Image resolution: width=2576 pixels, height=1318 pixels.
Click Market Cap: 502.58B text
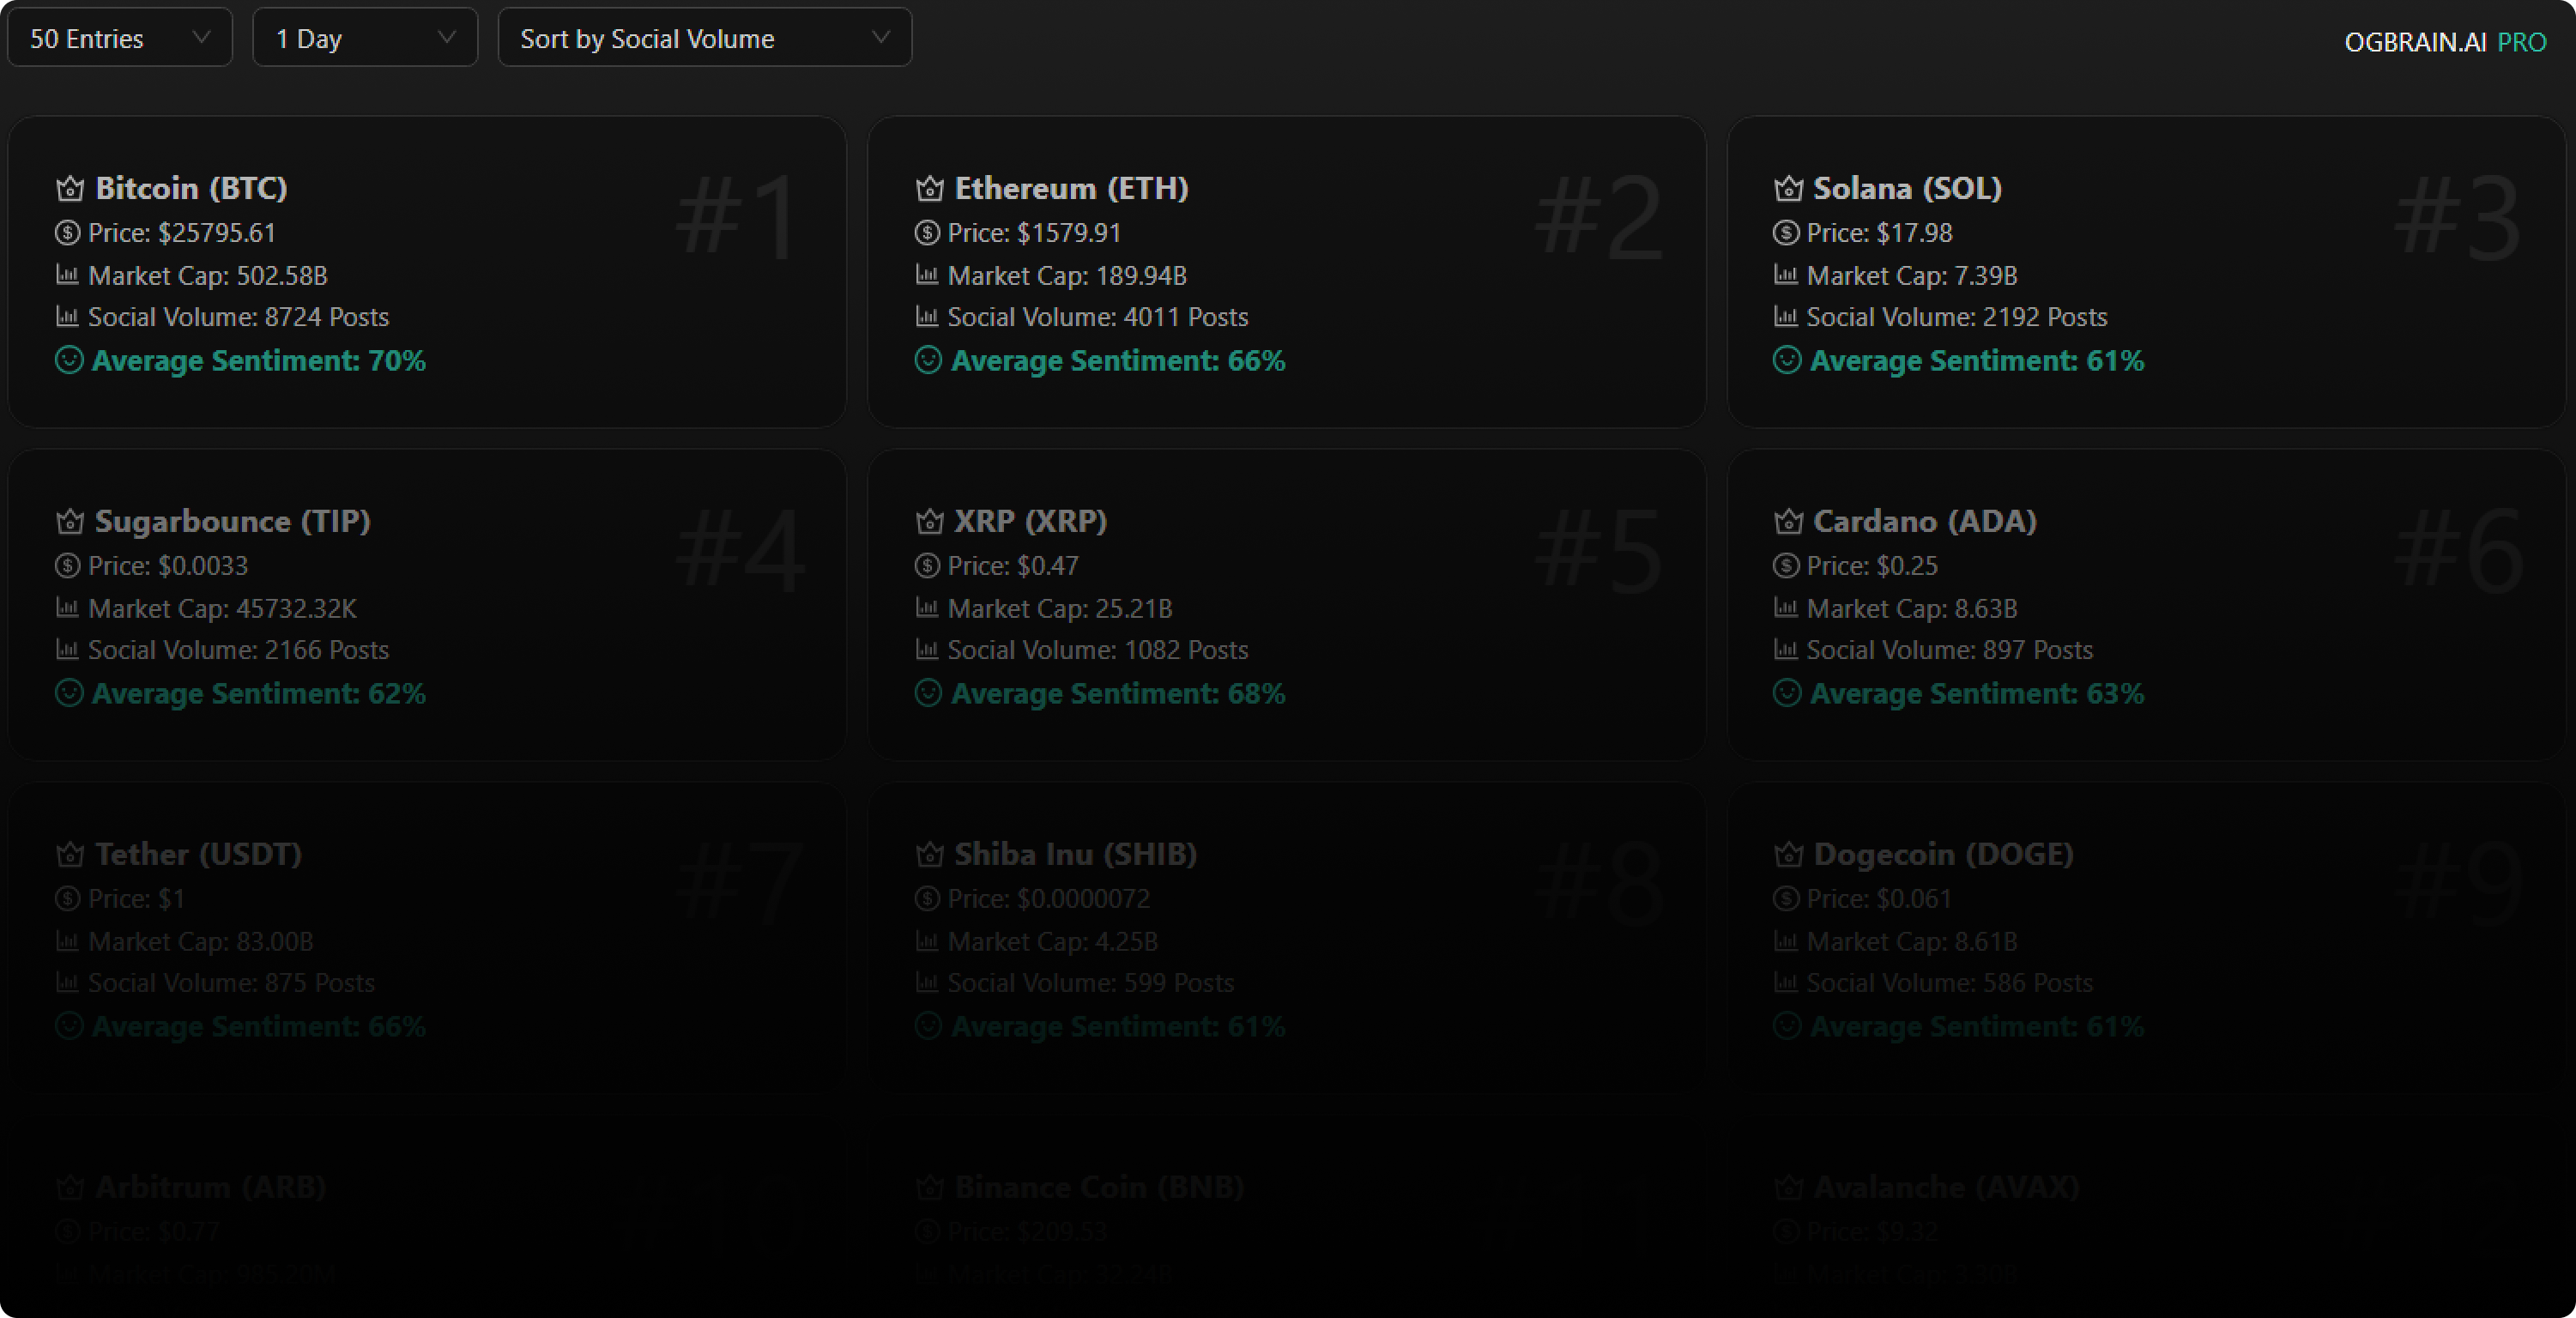click(208, 275)
